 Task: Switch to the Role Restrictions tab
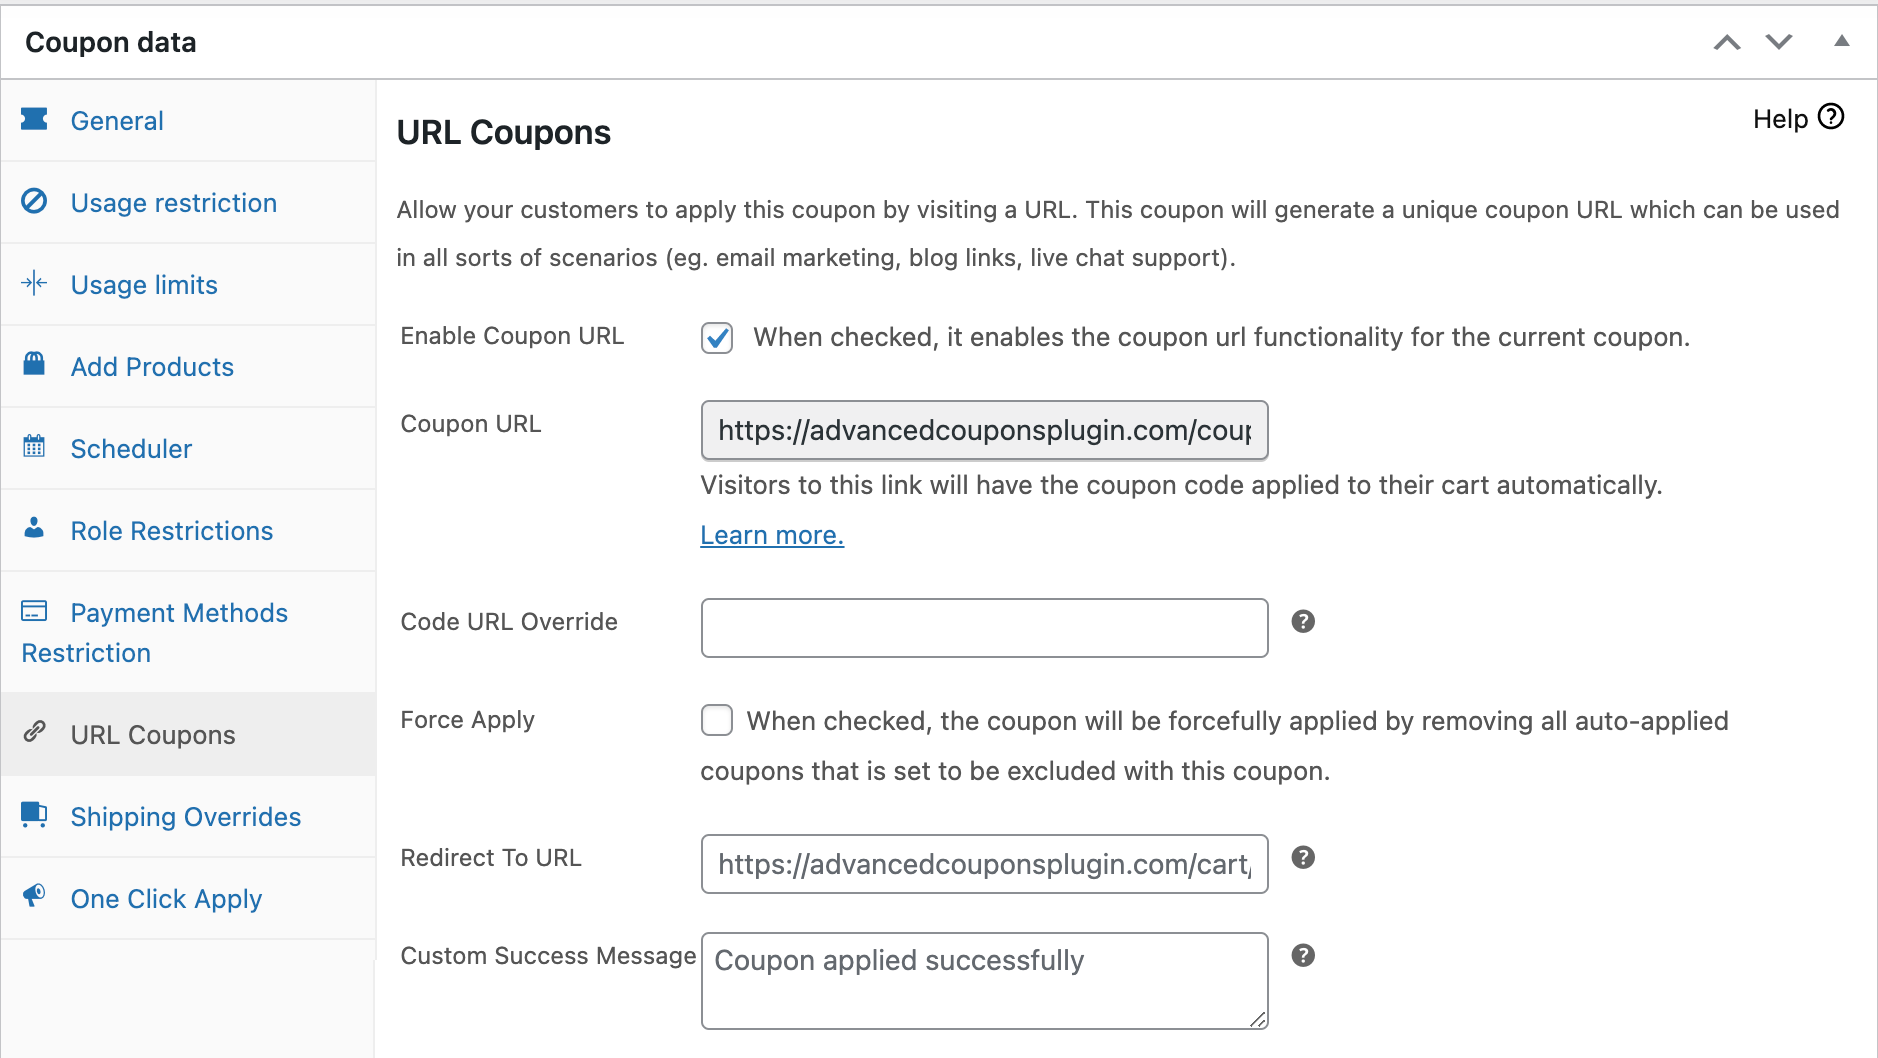point(171,531)
